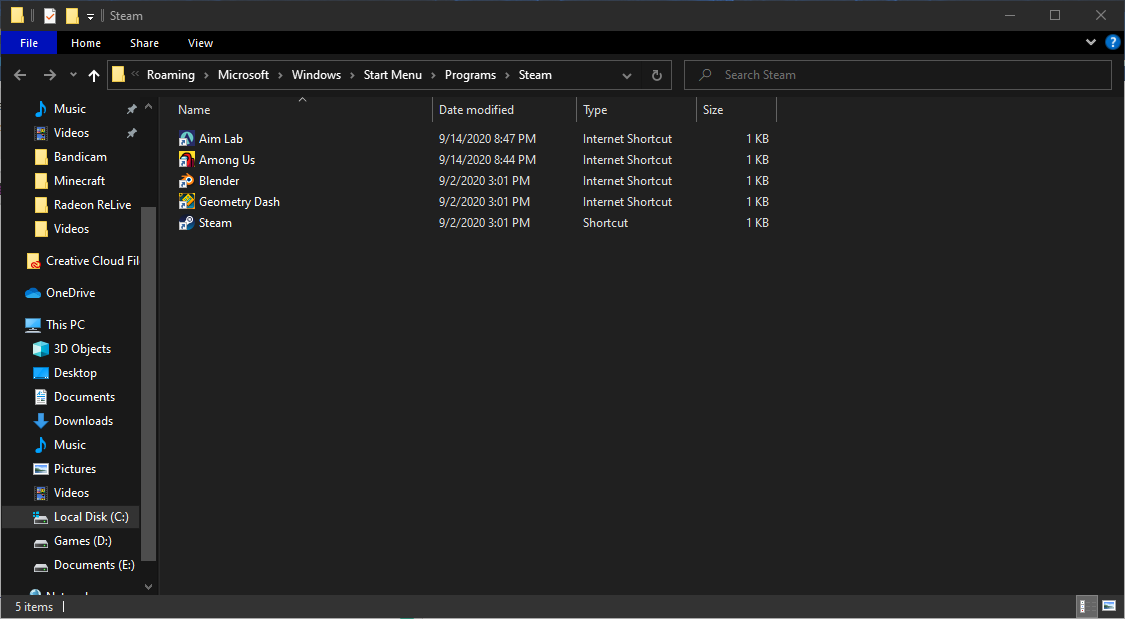1125x619 pixels.
Task: Open the Home ribbon tab
Action: 86,43
